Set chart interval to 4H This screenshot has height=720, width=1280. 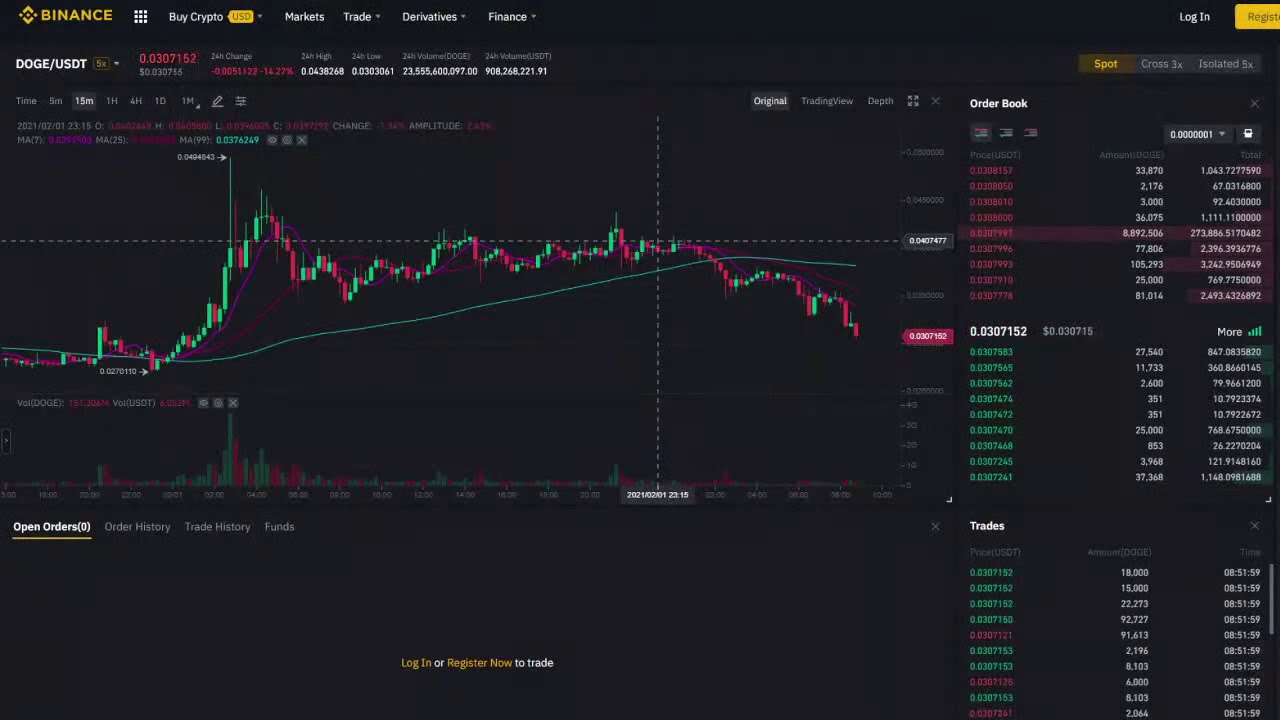(135, 101)
